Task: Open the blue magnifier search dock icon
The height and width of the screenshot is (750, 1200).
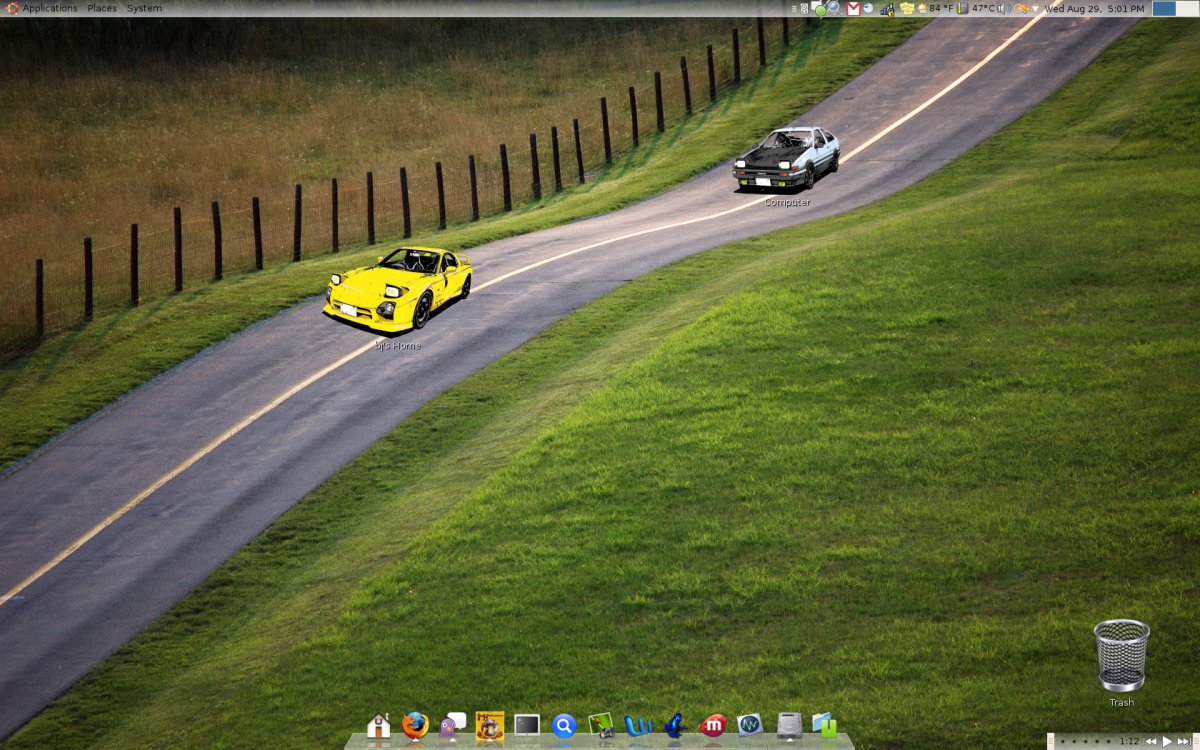Action: [x=564, y=725]
